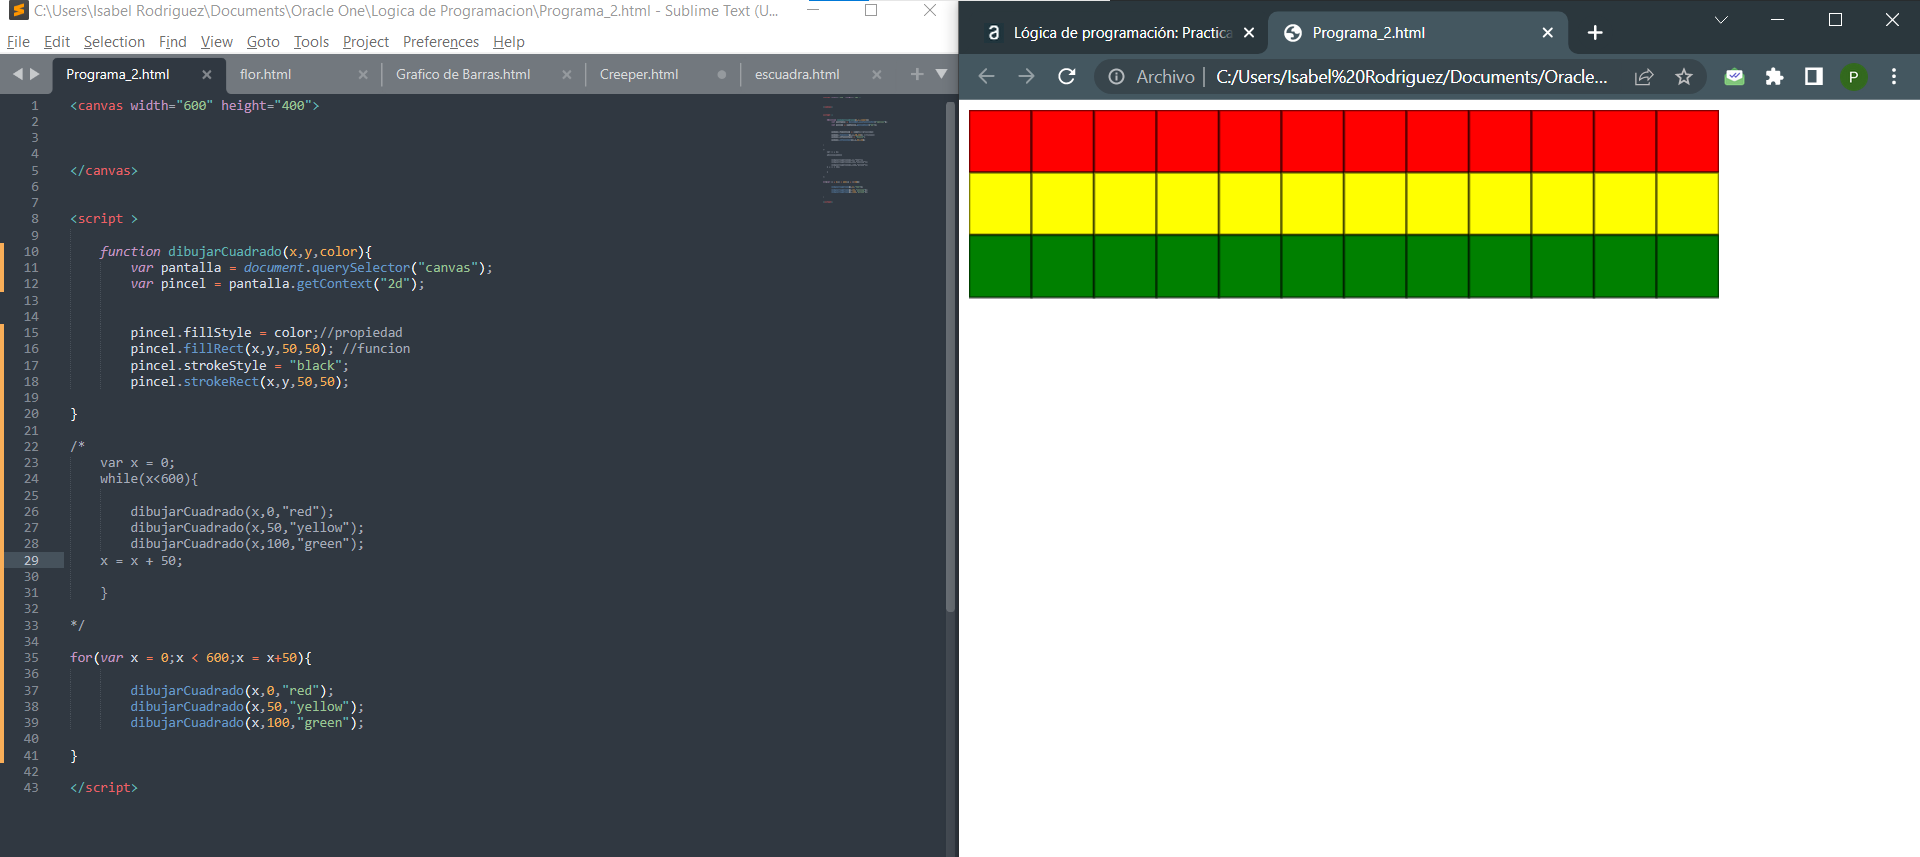
Task: Reload the page in Chrome
Action: click(1067, 76)
